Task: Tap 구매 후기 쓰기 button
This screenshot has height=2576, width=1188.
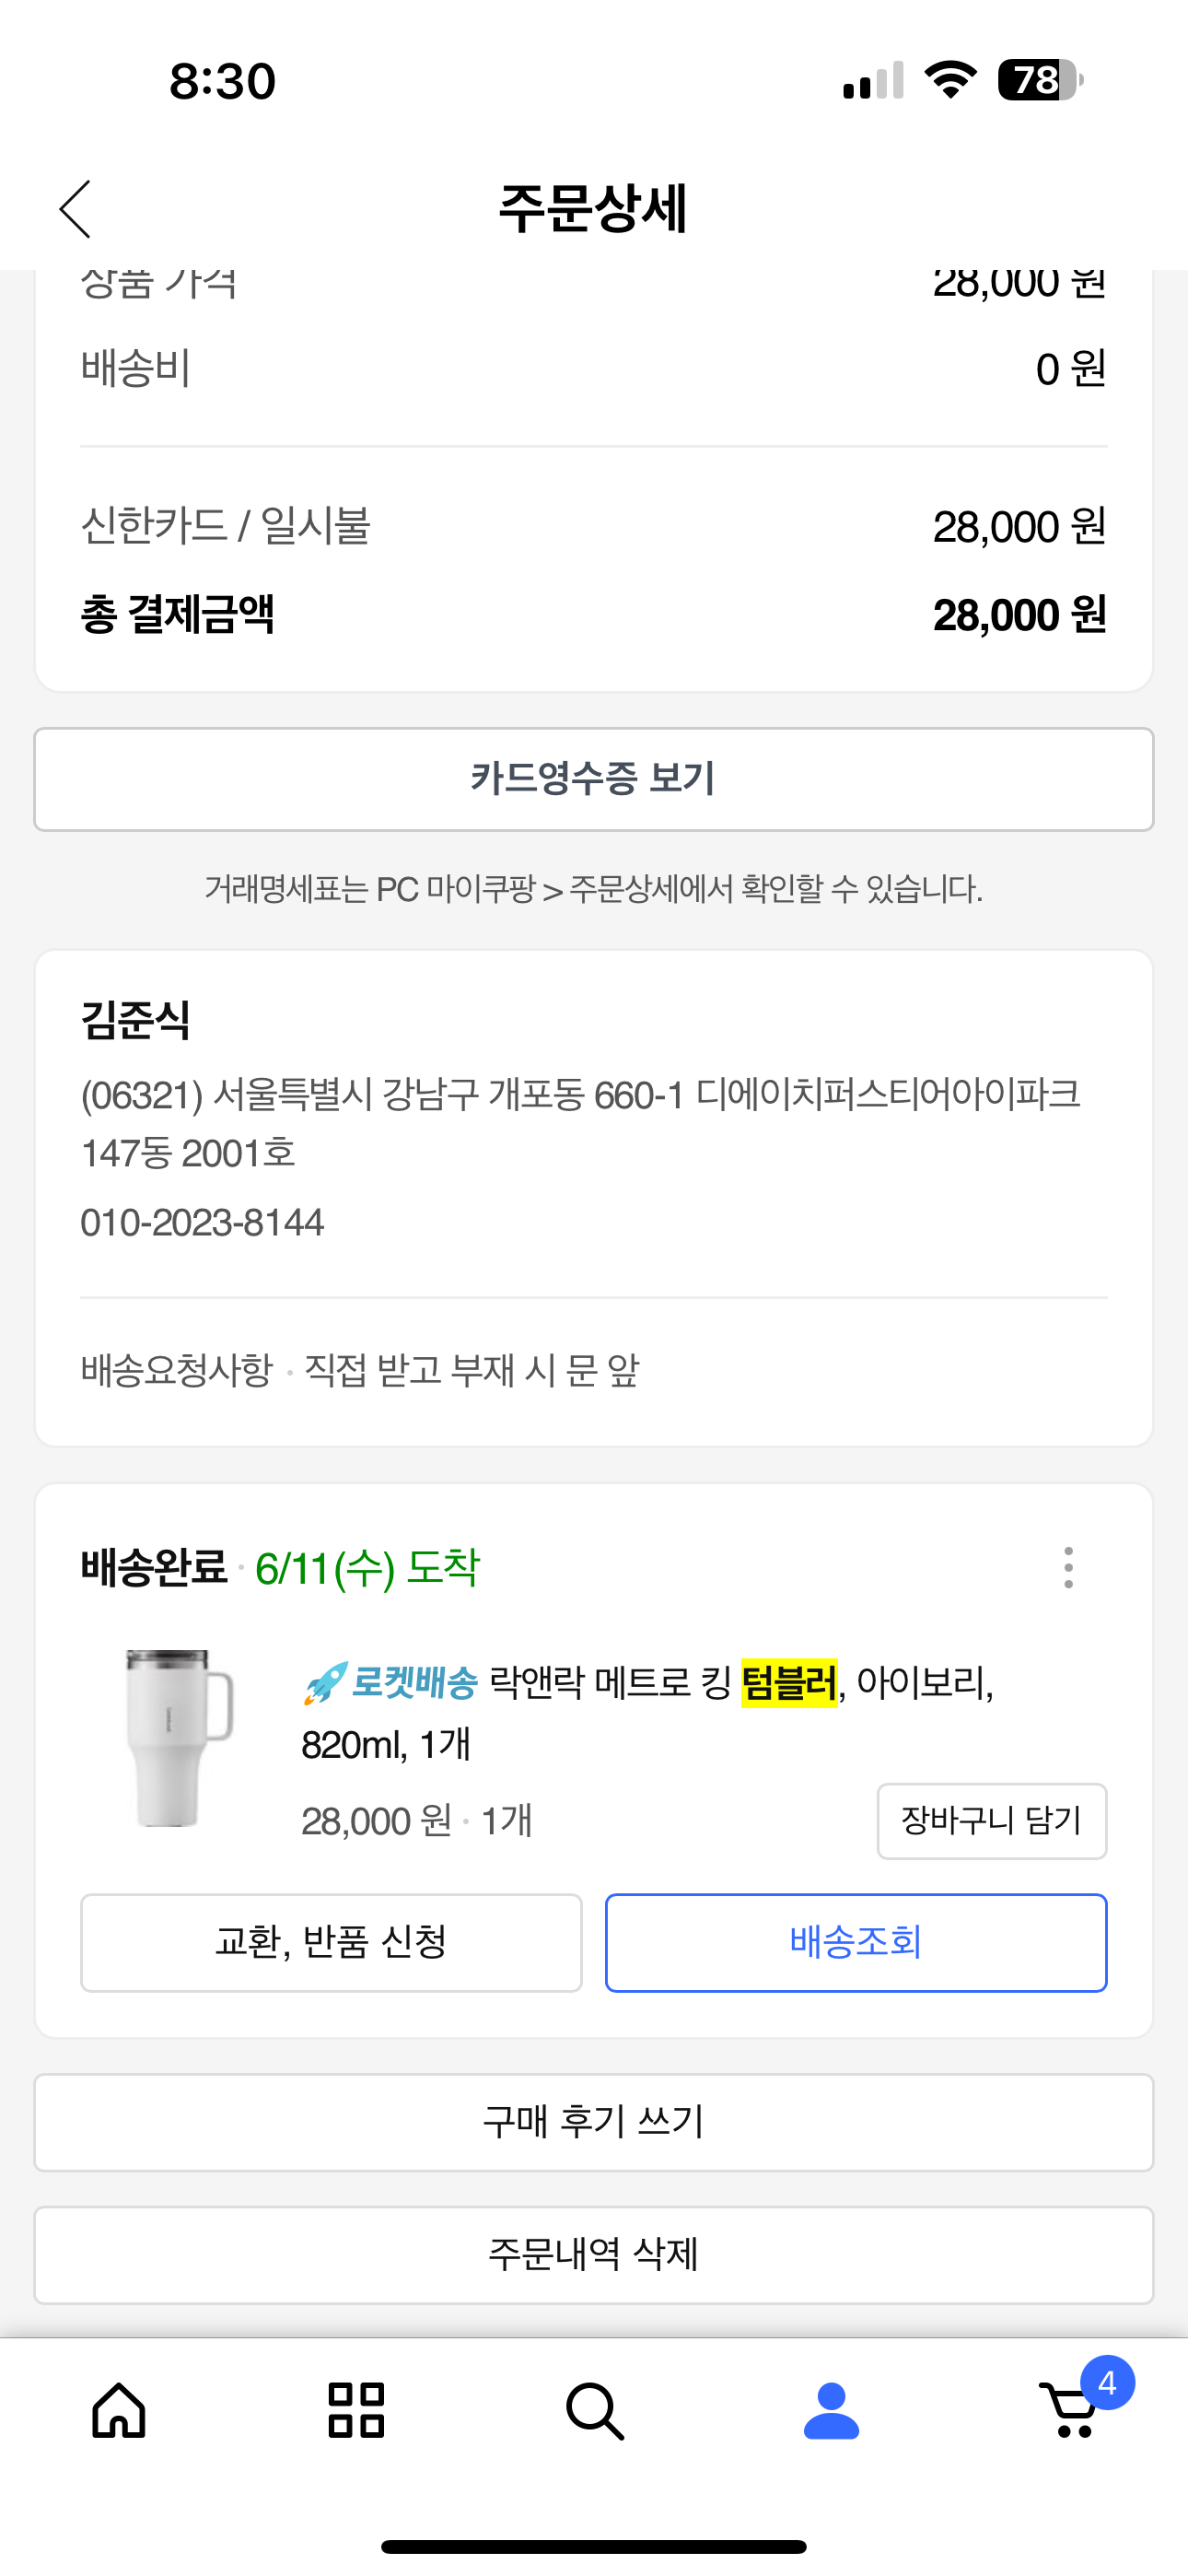Action: click(x=594, y=2121)
